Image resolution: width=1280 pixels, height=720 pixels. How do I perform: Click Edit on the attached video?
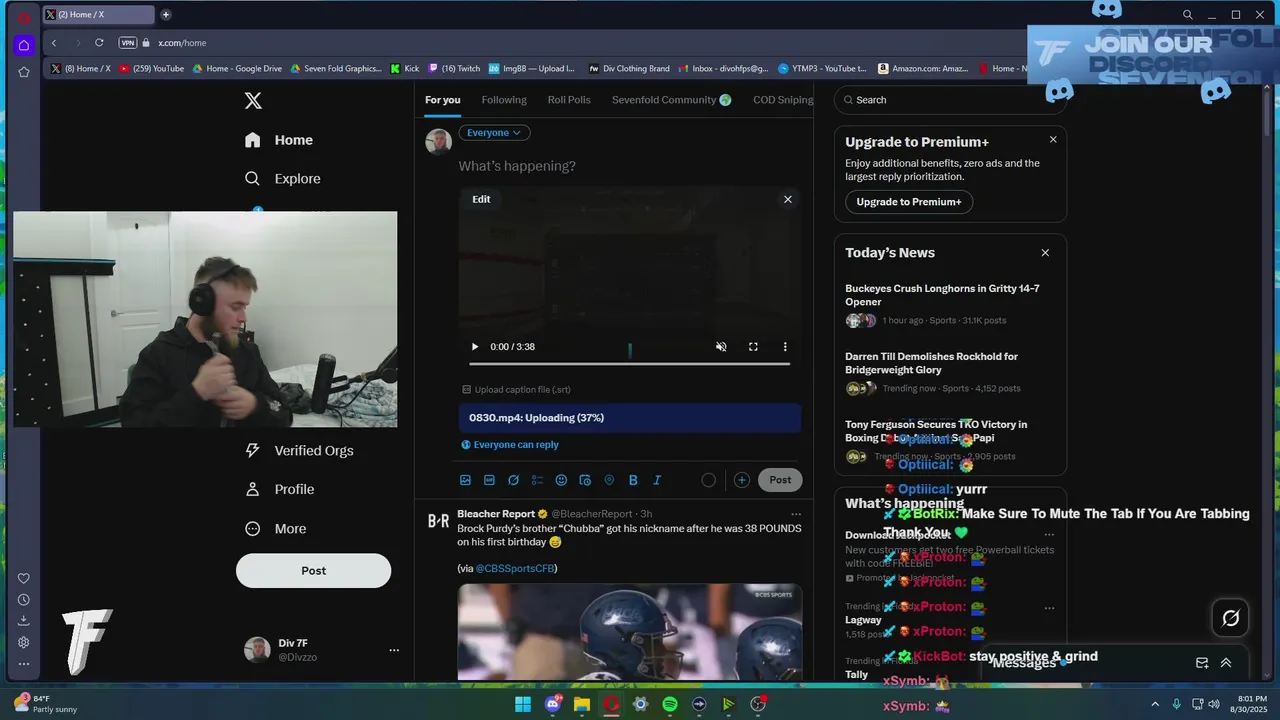click(x=481, y=199)
